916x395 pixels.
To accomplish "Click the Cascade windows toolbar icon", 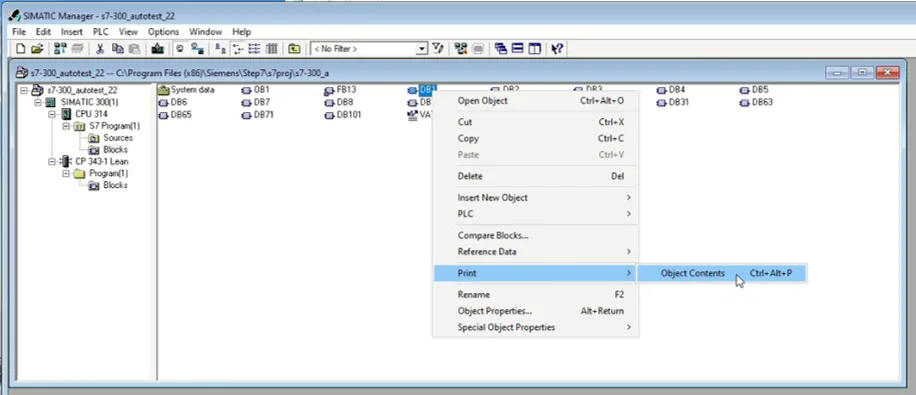I will click(501, 48).
